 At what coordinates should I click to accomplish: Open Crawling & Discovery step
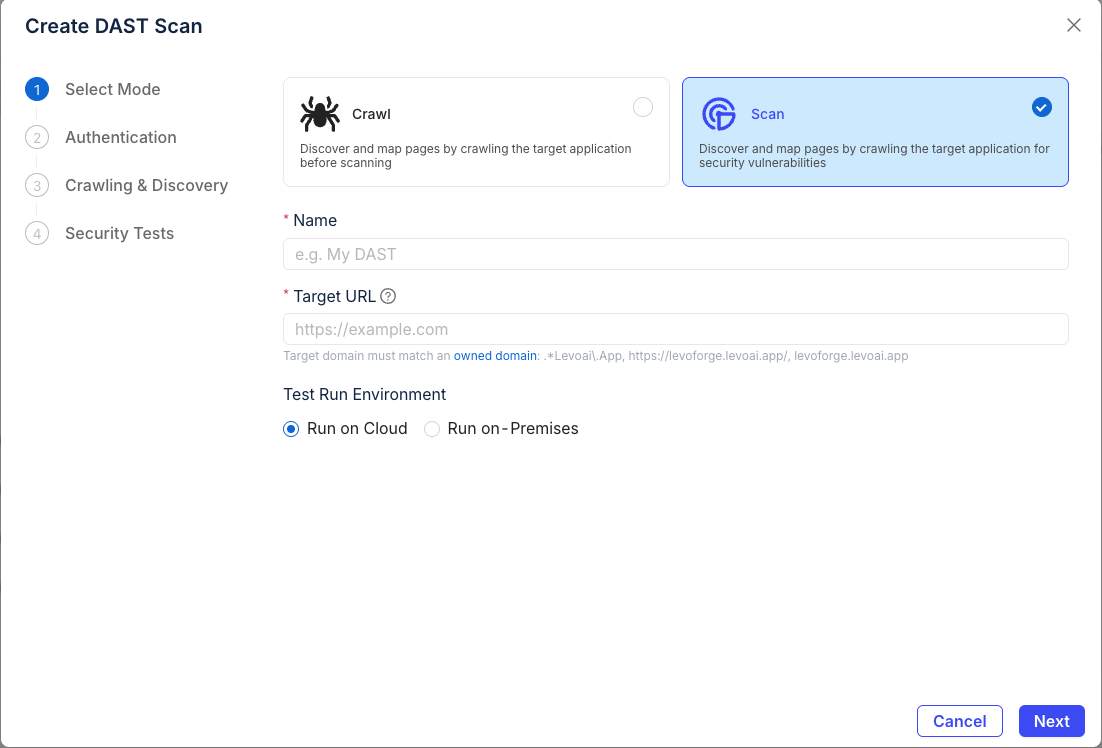pos(146,186)
